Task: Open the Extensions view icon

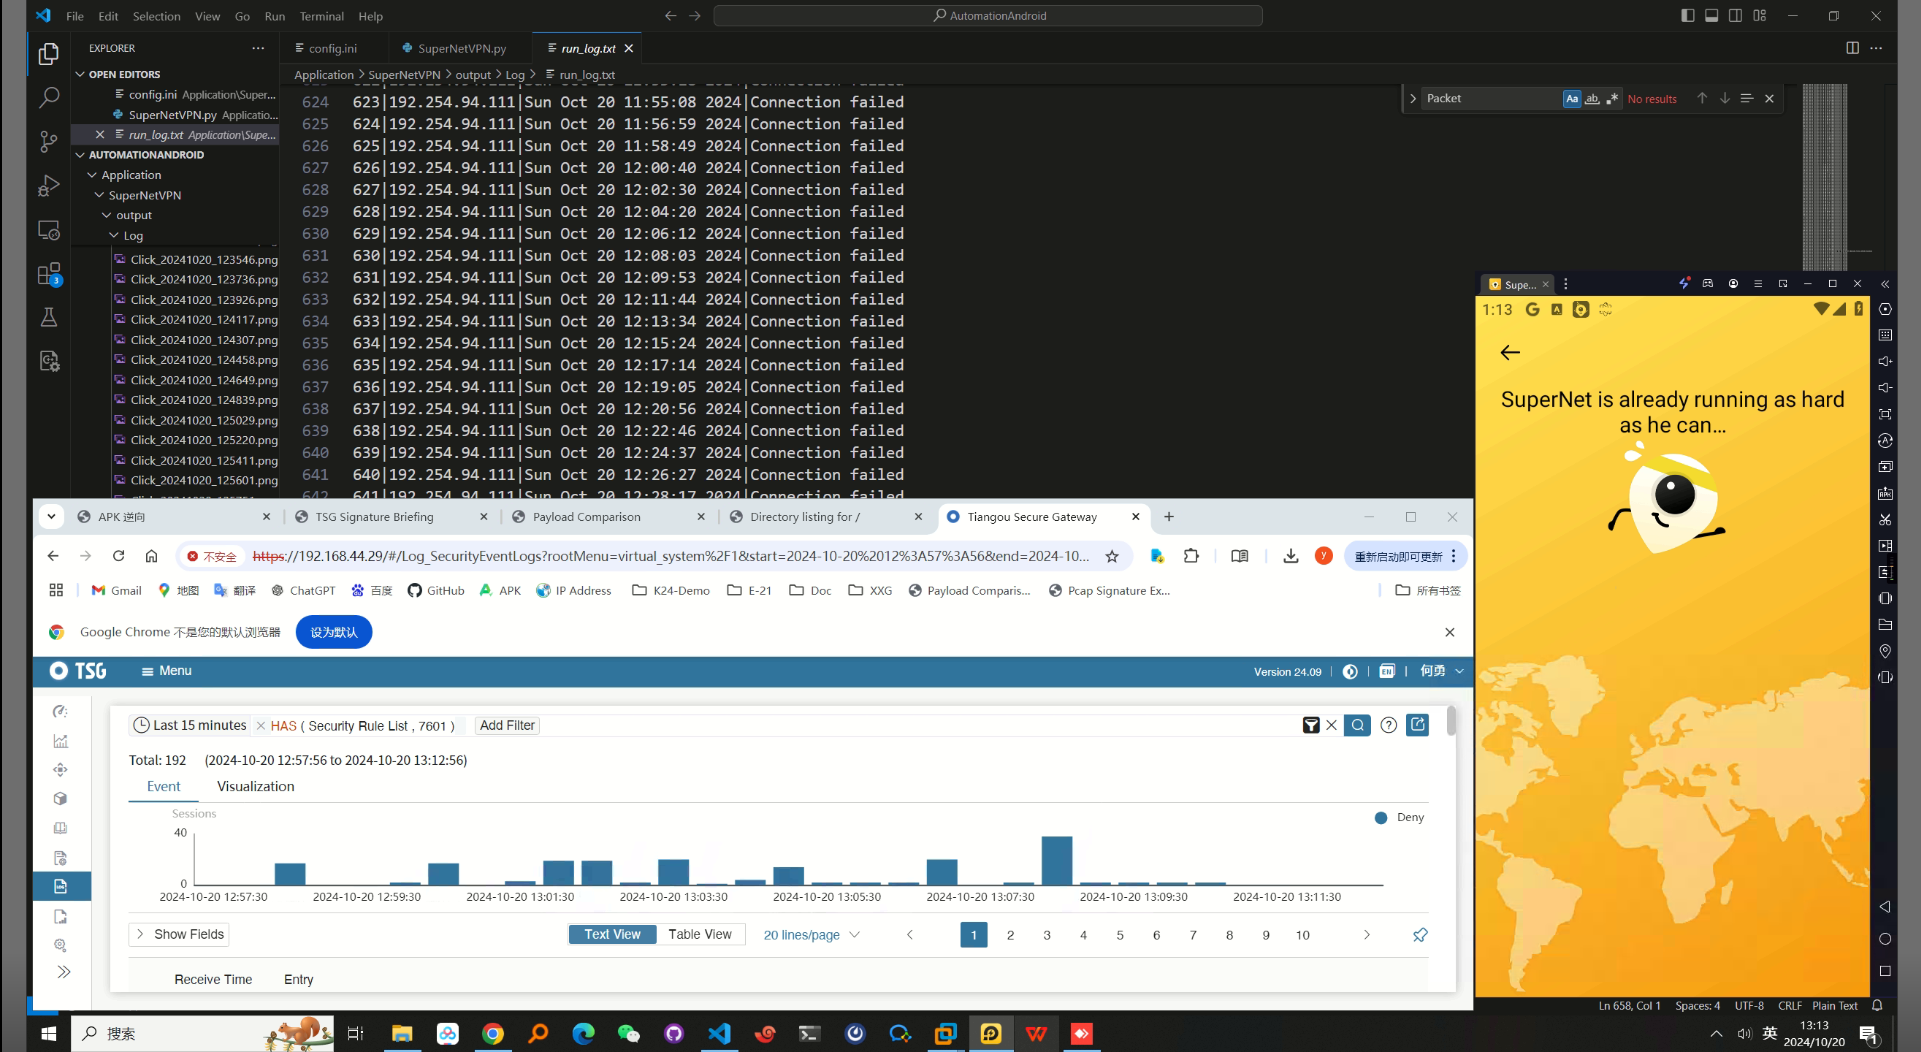Action: [x=48, y=274]
